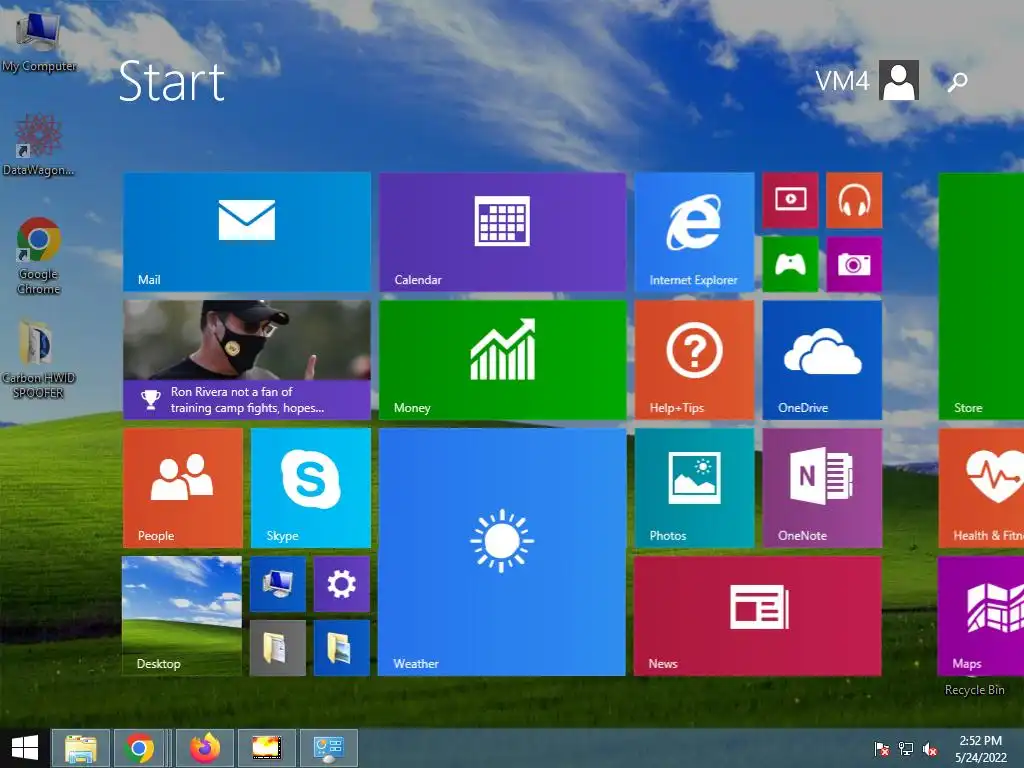Open the People tile
This screenshot has height=768, width=1024.
tap(183, 488)
